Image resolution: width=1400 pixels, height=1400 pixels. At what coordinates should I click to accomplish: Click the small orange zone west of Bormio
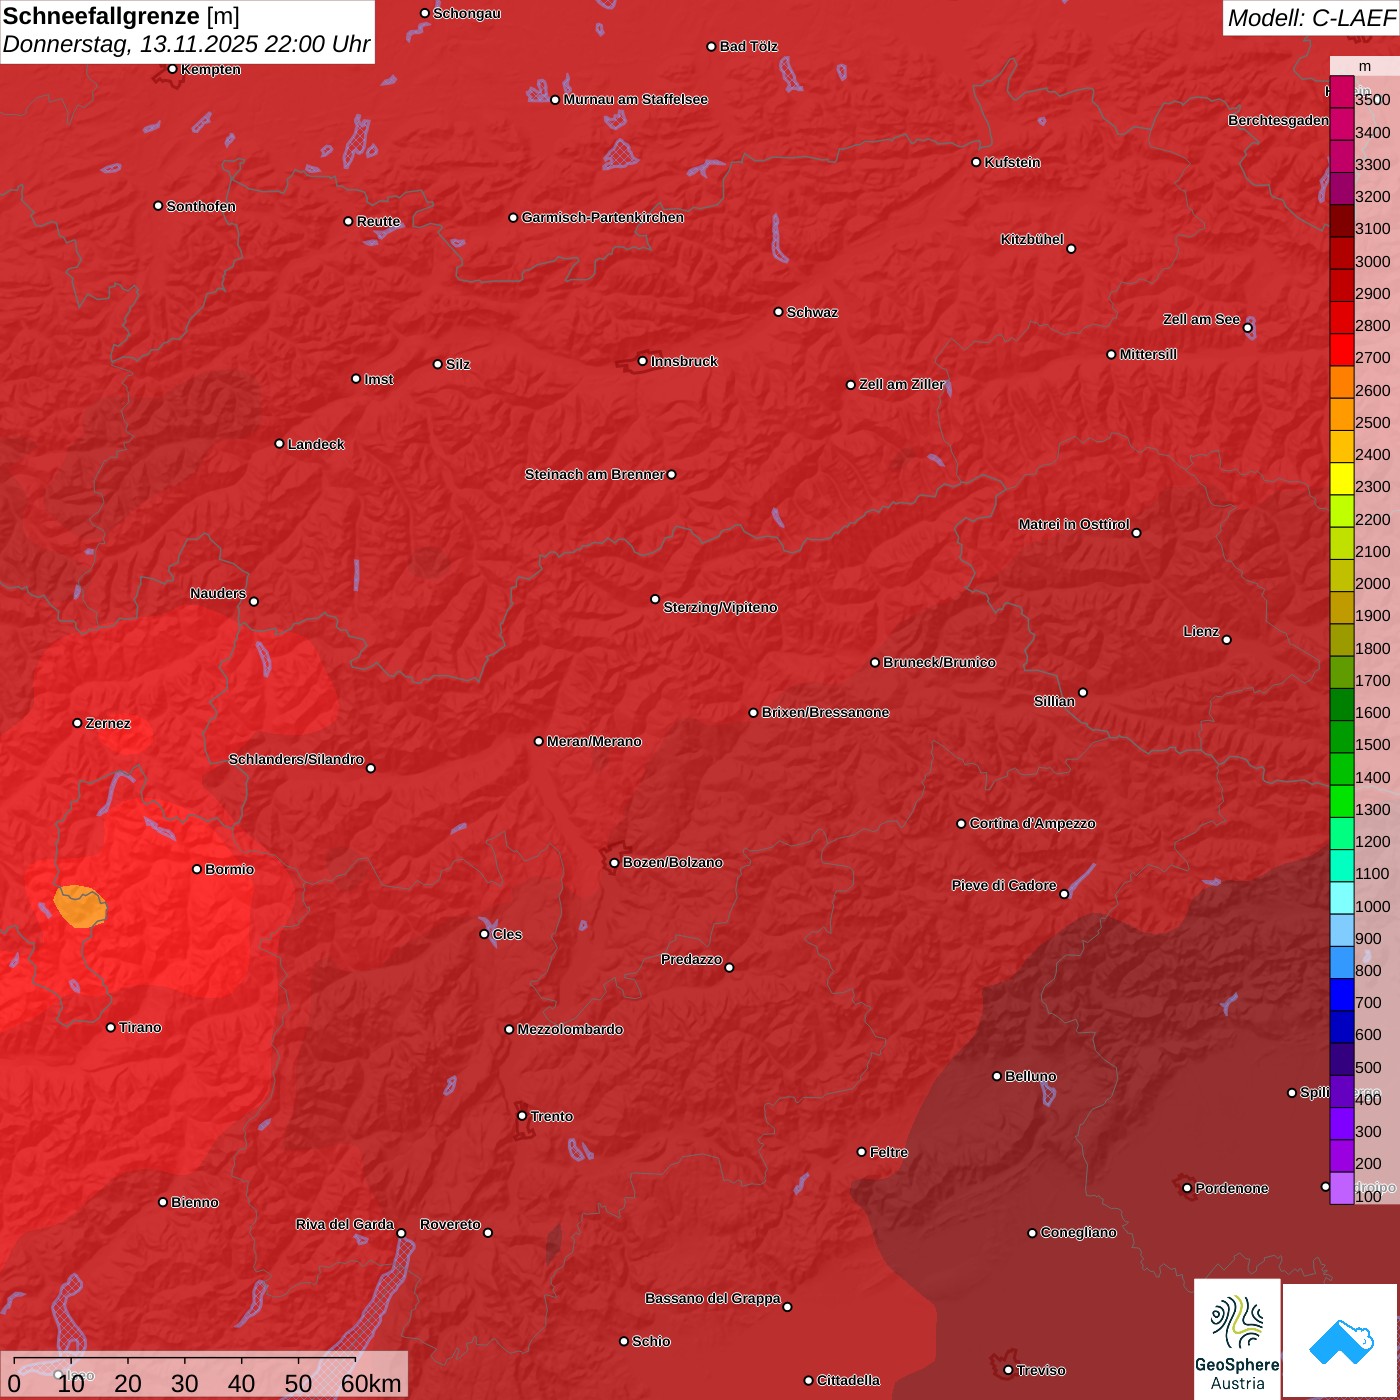[79, 906]
